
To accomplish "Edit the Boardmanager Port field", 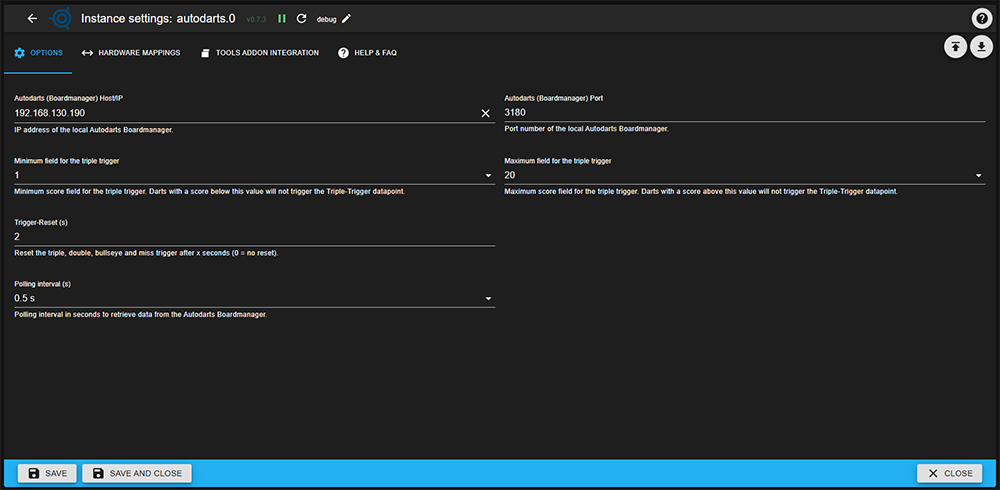I will tap(744, 113).
